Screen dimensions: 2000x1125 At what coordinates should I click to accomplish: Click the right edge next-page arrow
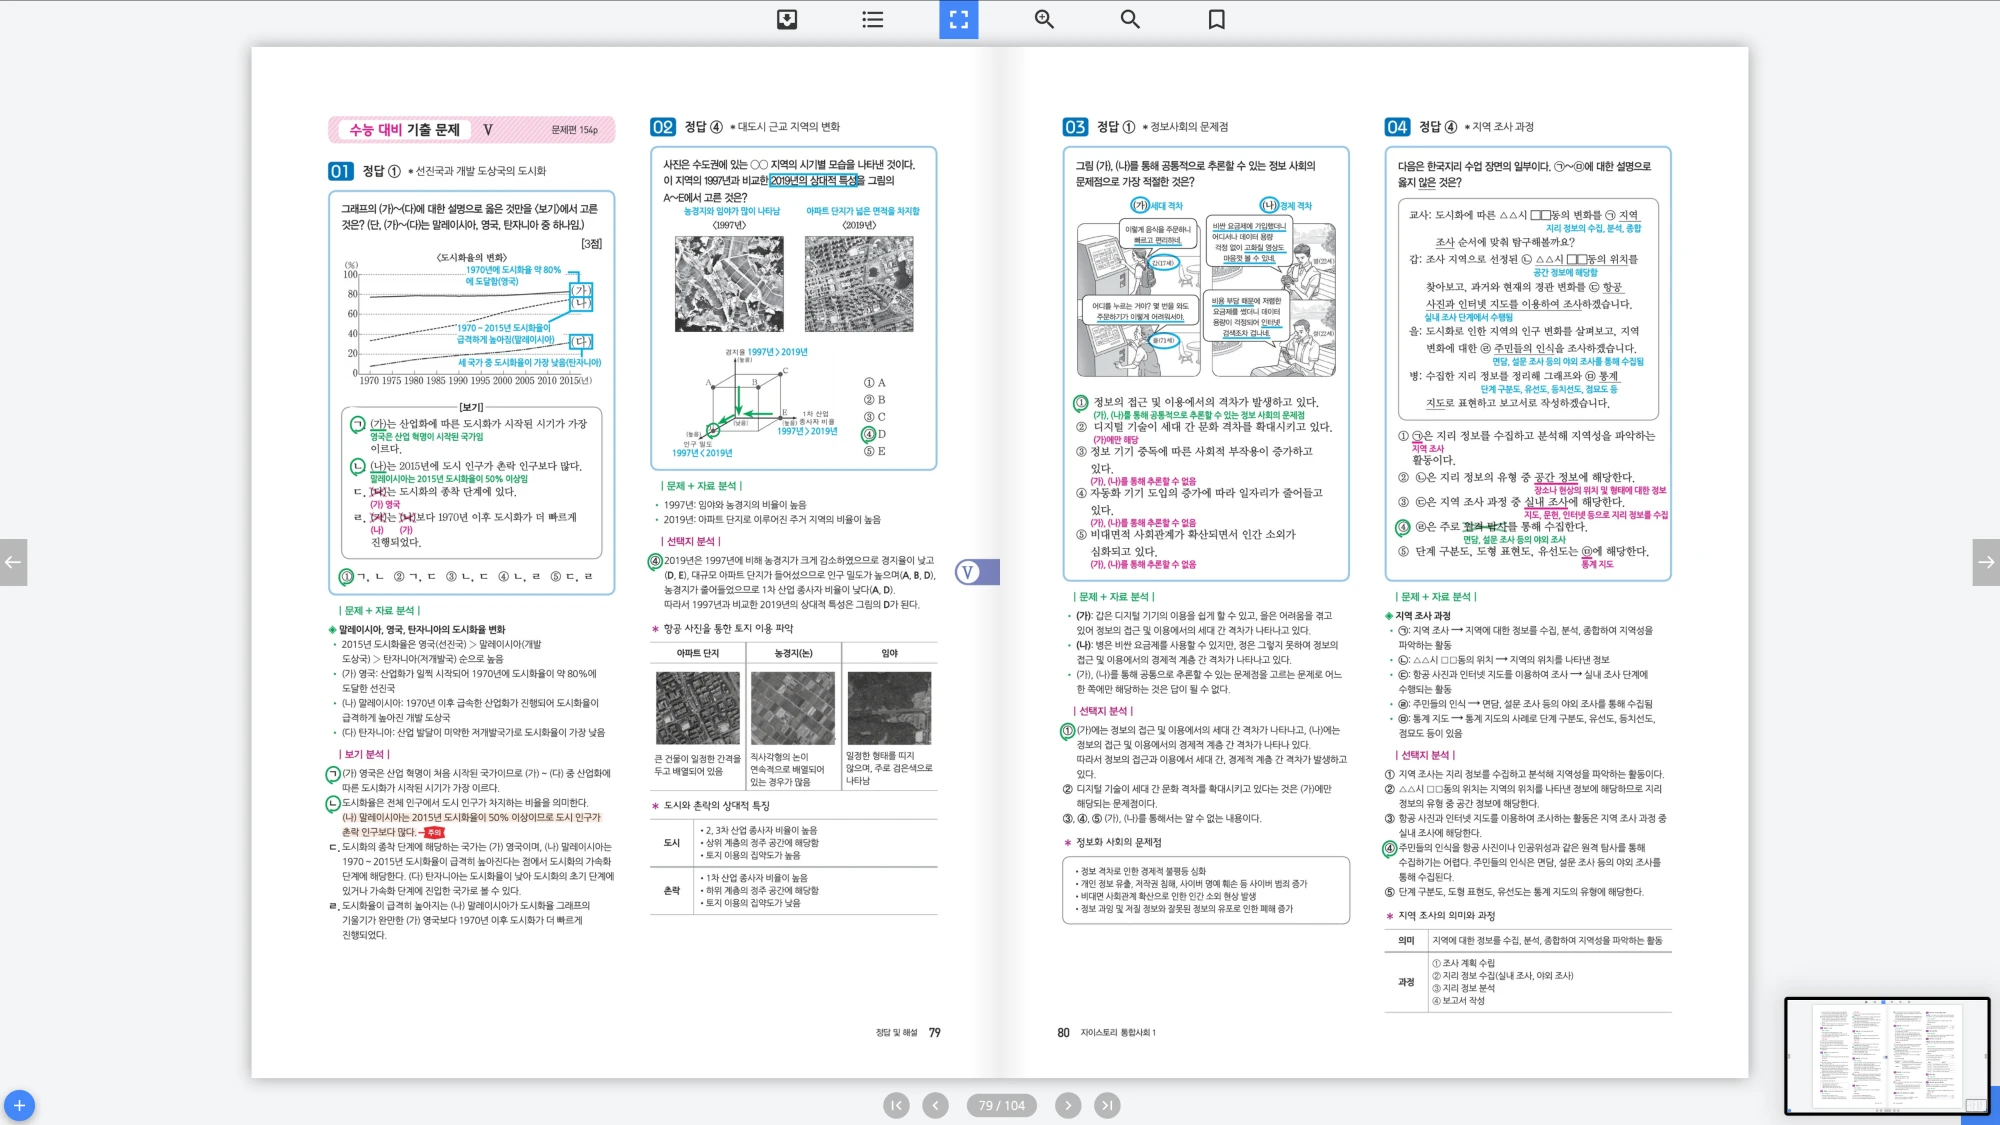[1986, 562]
